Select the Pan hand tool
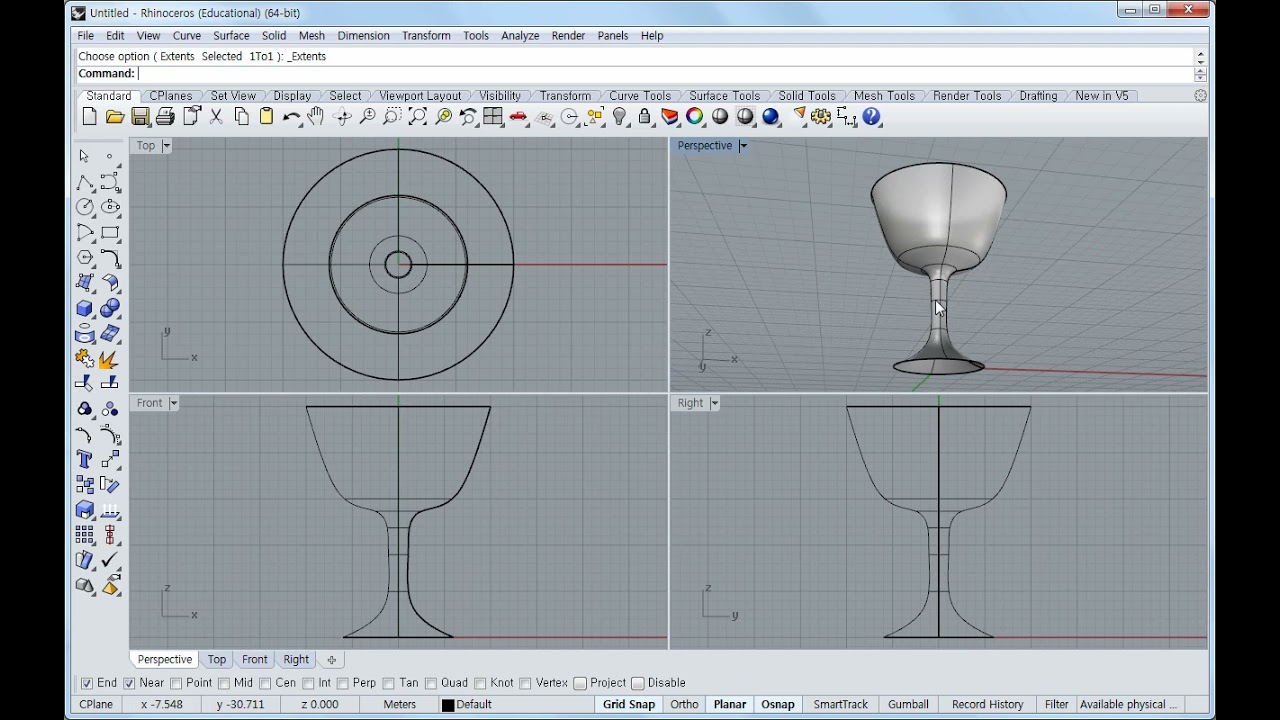This screenshot has width=1280, height=720. pos(316,117)
